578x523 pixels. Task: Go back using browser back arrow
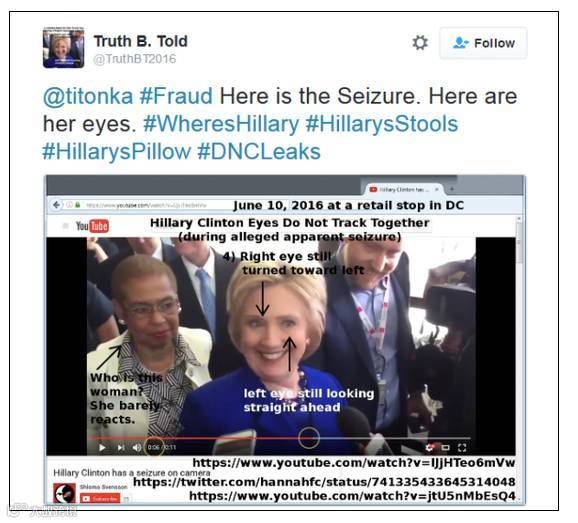click(x=56, y=205)
